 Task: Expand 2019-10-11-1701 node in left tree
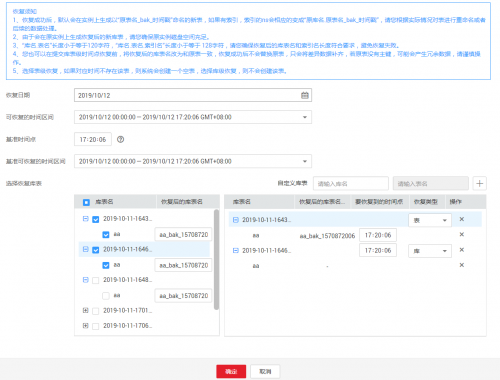click(x=86, y=310)
